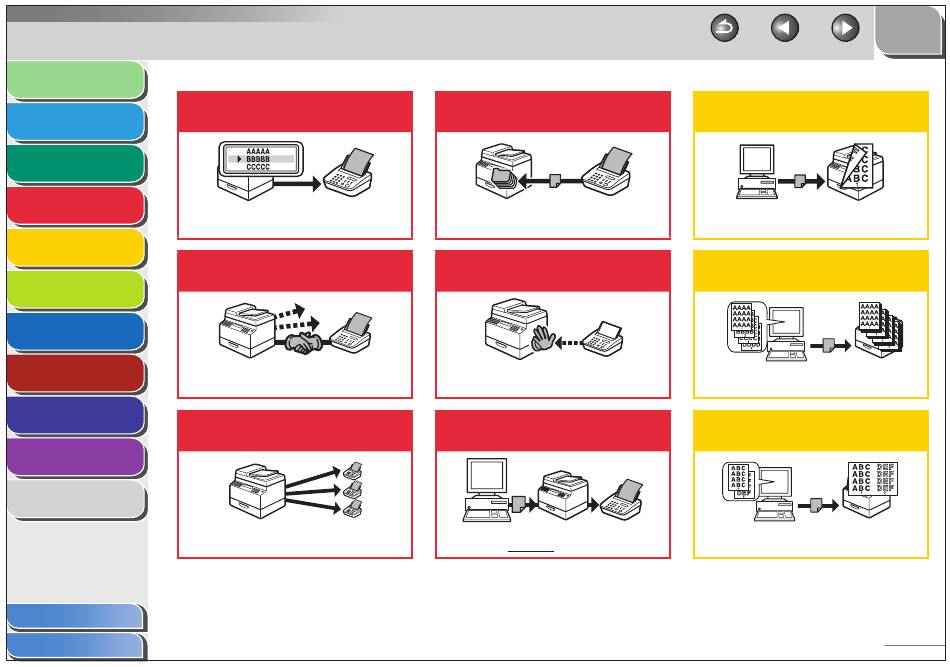Select the dark teal green sidebar tab
This screenshot has height=667, width=950.
tap(76, 164)
